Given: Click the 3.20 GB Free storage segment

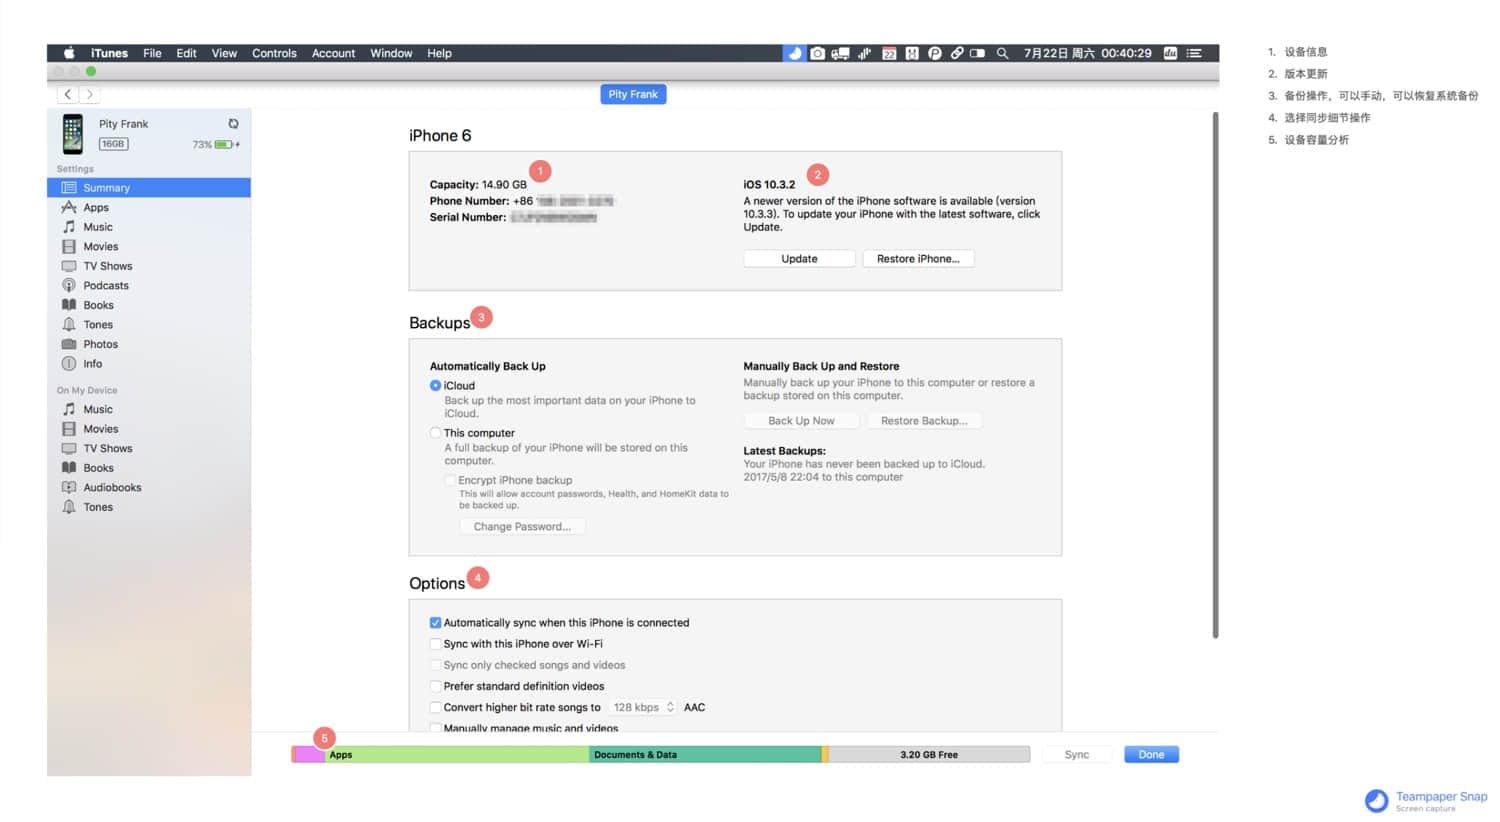Looking at the screenshot, I should tap(929, 755).
